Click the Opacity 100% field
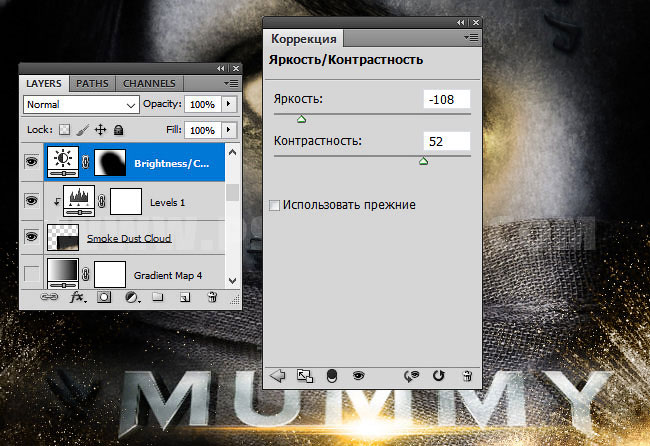The height and width of the screenshot is (446, 650). coord(203,104)
